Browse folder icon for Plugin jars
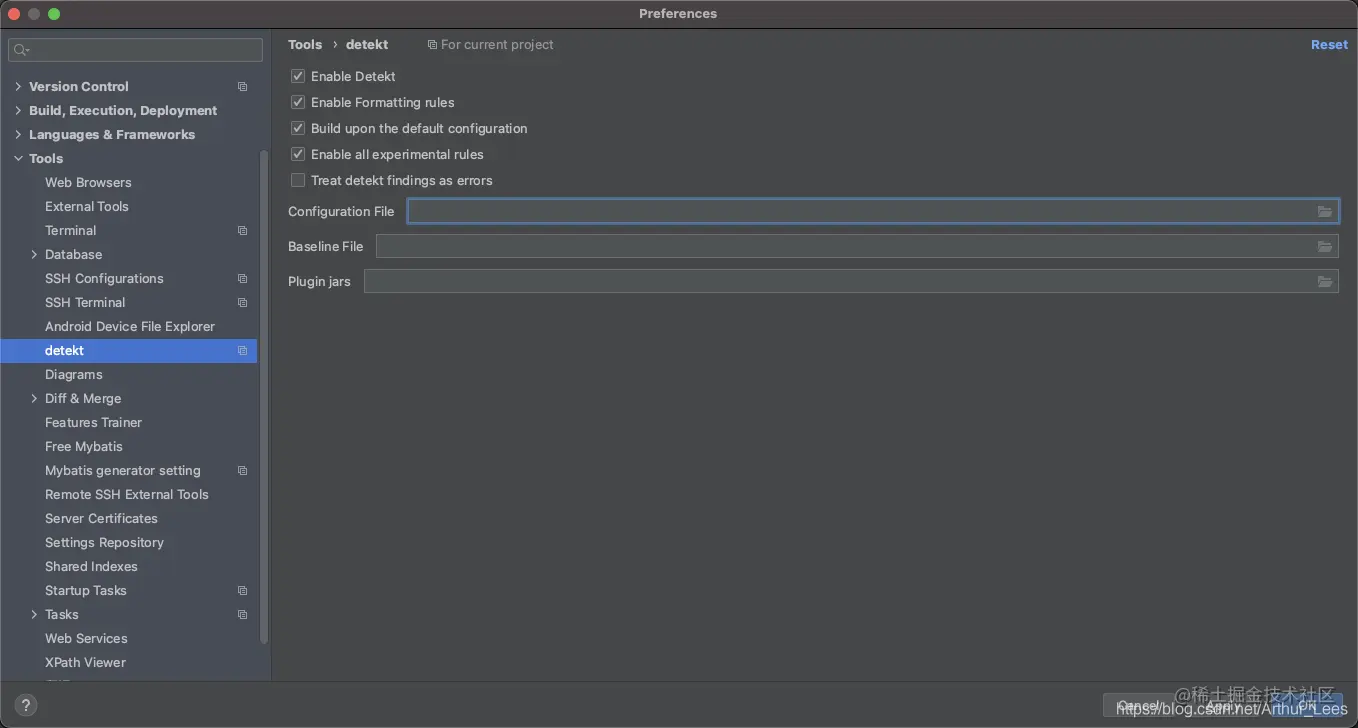This screenshot has width=1358, height=728. coord(1325,281)
